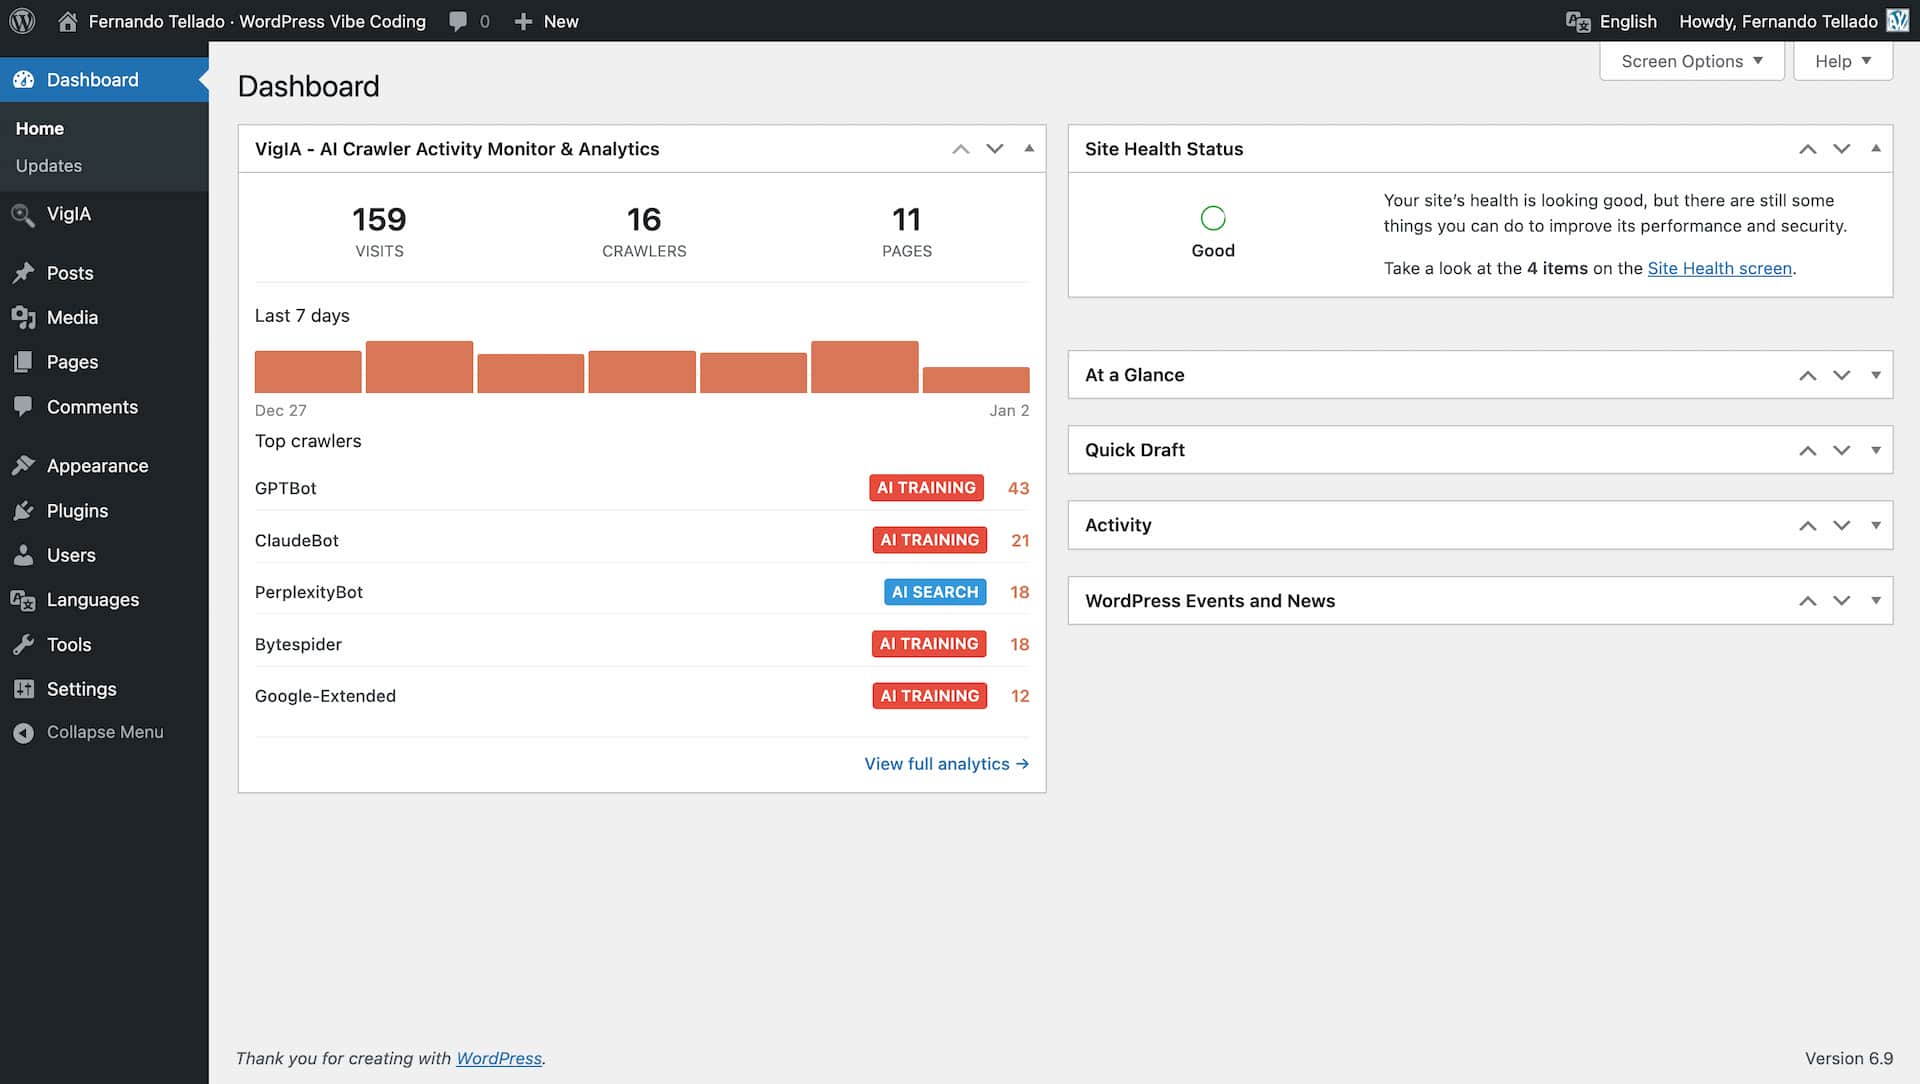This screenshot has height=1084, width=1920.
Task: Expand the Activity widget
Action: click(1874, 524)
